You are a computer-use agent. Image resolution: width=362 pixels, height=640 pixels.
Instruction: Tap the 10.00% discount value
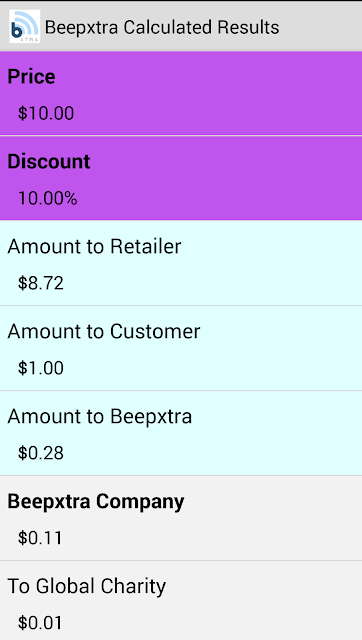(47, 198)
